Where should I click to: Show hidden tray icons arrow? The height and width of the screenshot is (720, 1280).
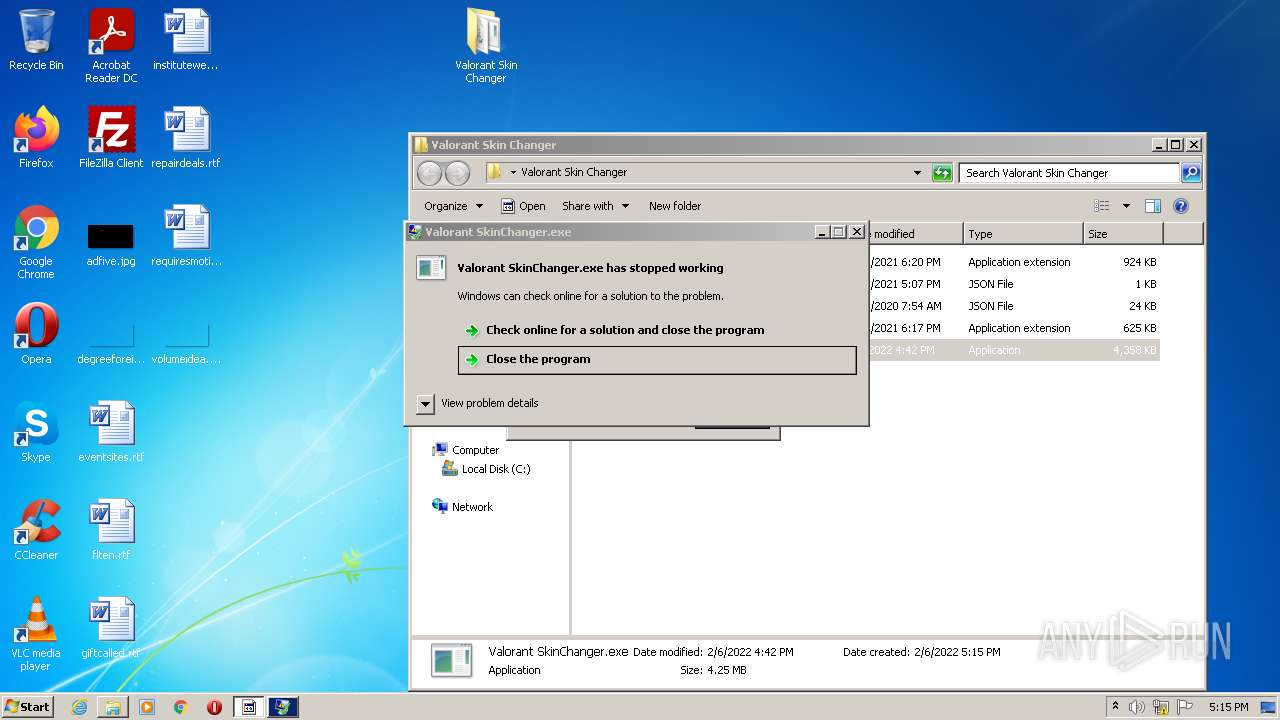(1115, 707)
